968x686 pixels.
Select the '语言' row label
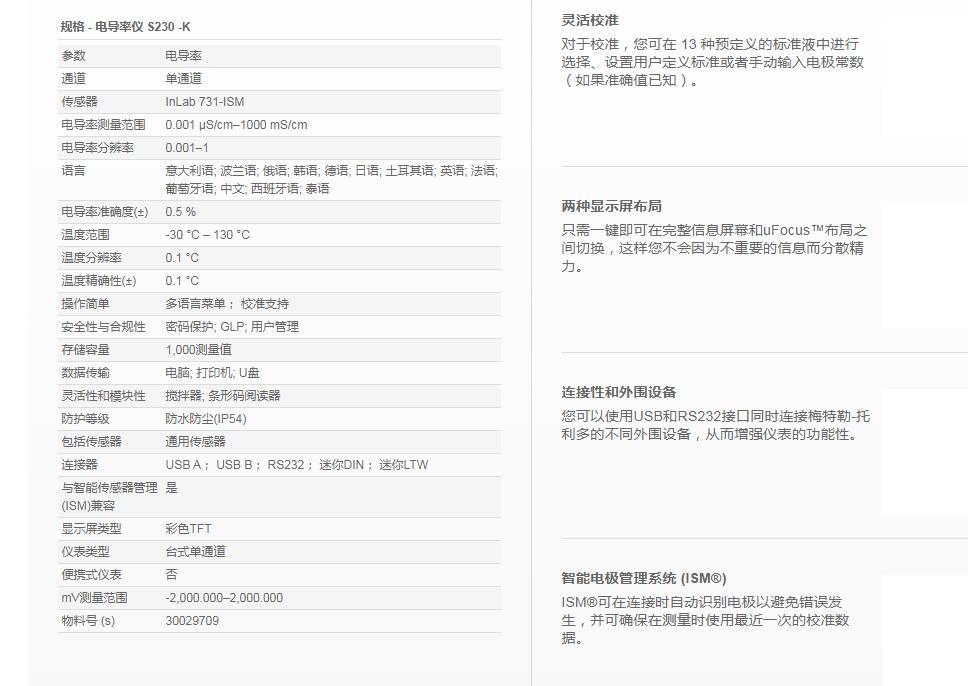(x=73, y=170)
